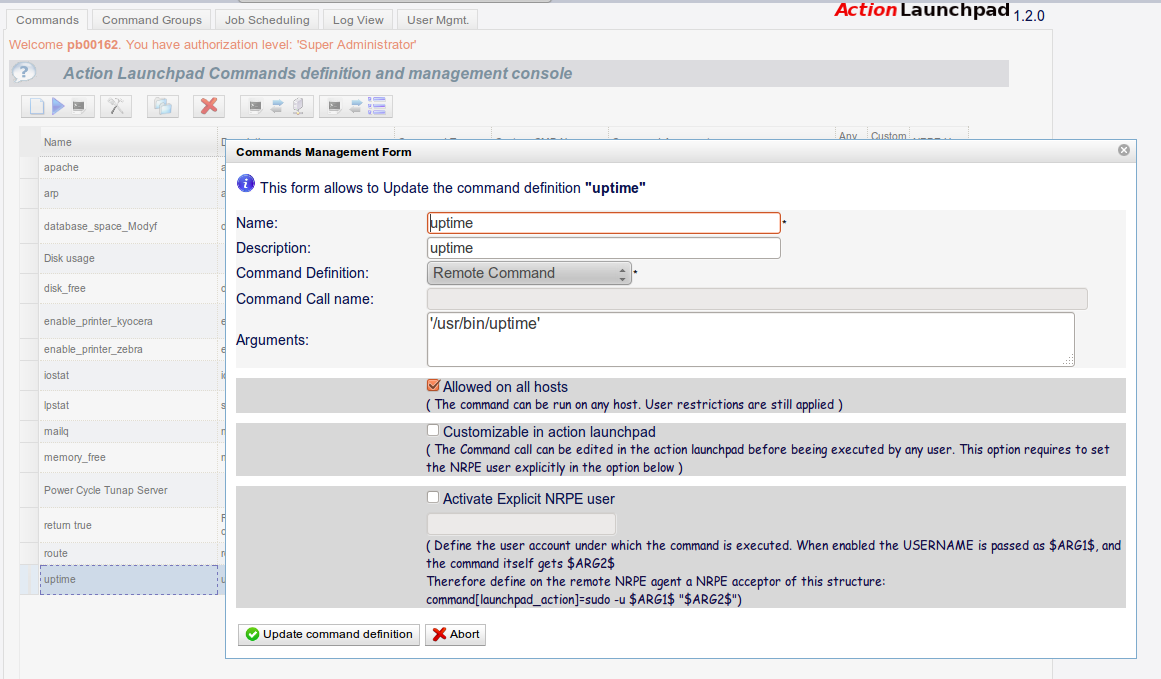Open the User Mgmt. tab
Screen dimensions: 1161x679
(x=438, y=20)
